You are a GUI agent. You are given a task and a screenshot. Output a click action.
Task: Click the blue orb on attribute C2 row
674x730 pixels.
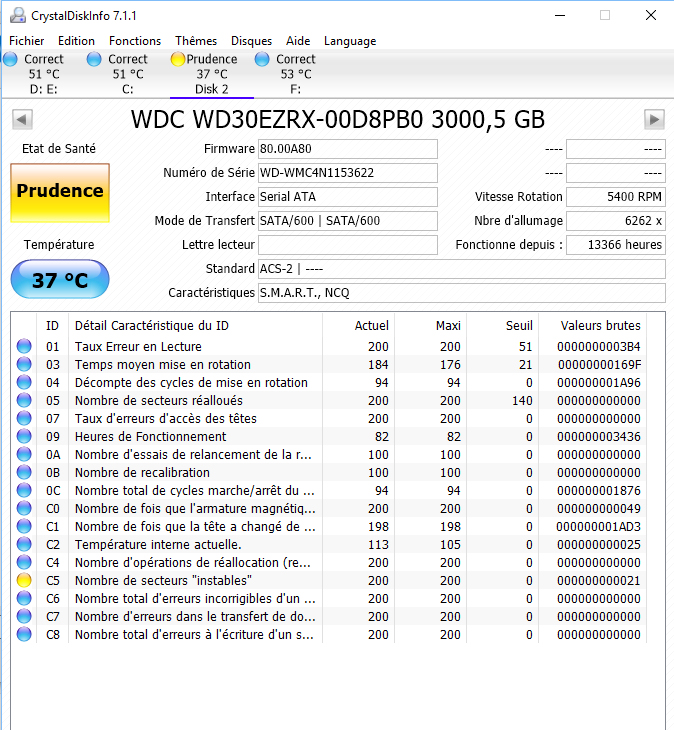(24, 545)
